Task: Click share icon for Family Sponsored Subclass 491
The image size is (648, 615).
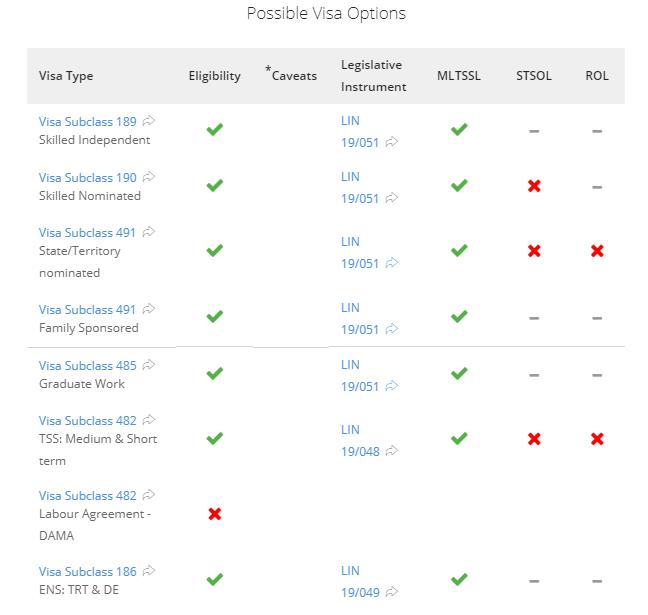Action: [148, 309]
